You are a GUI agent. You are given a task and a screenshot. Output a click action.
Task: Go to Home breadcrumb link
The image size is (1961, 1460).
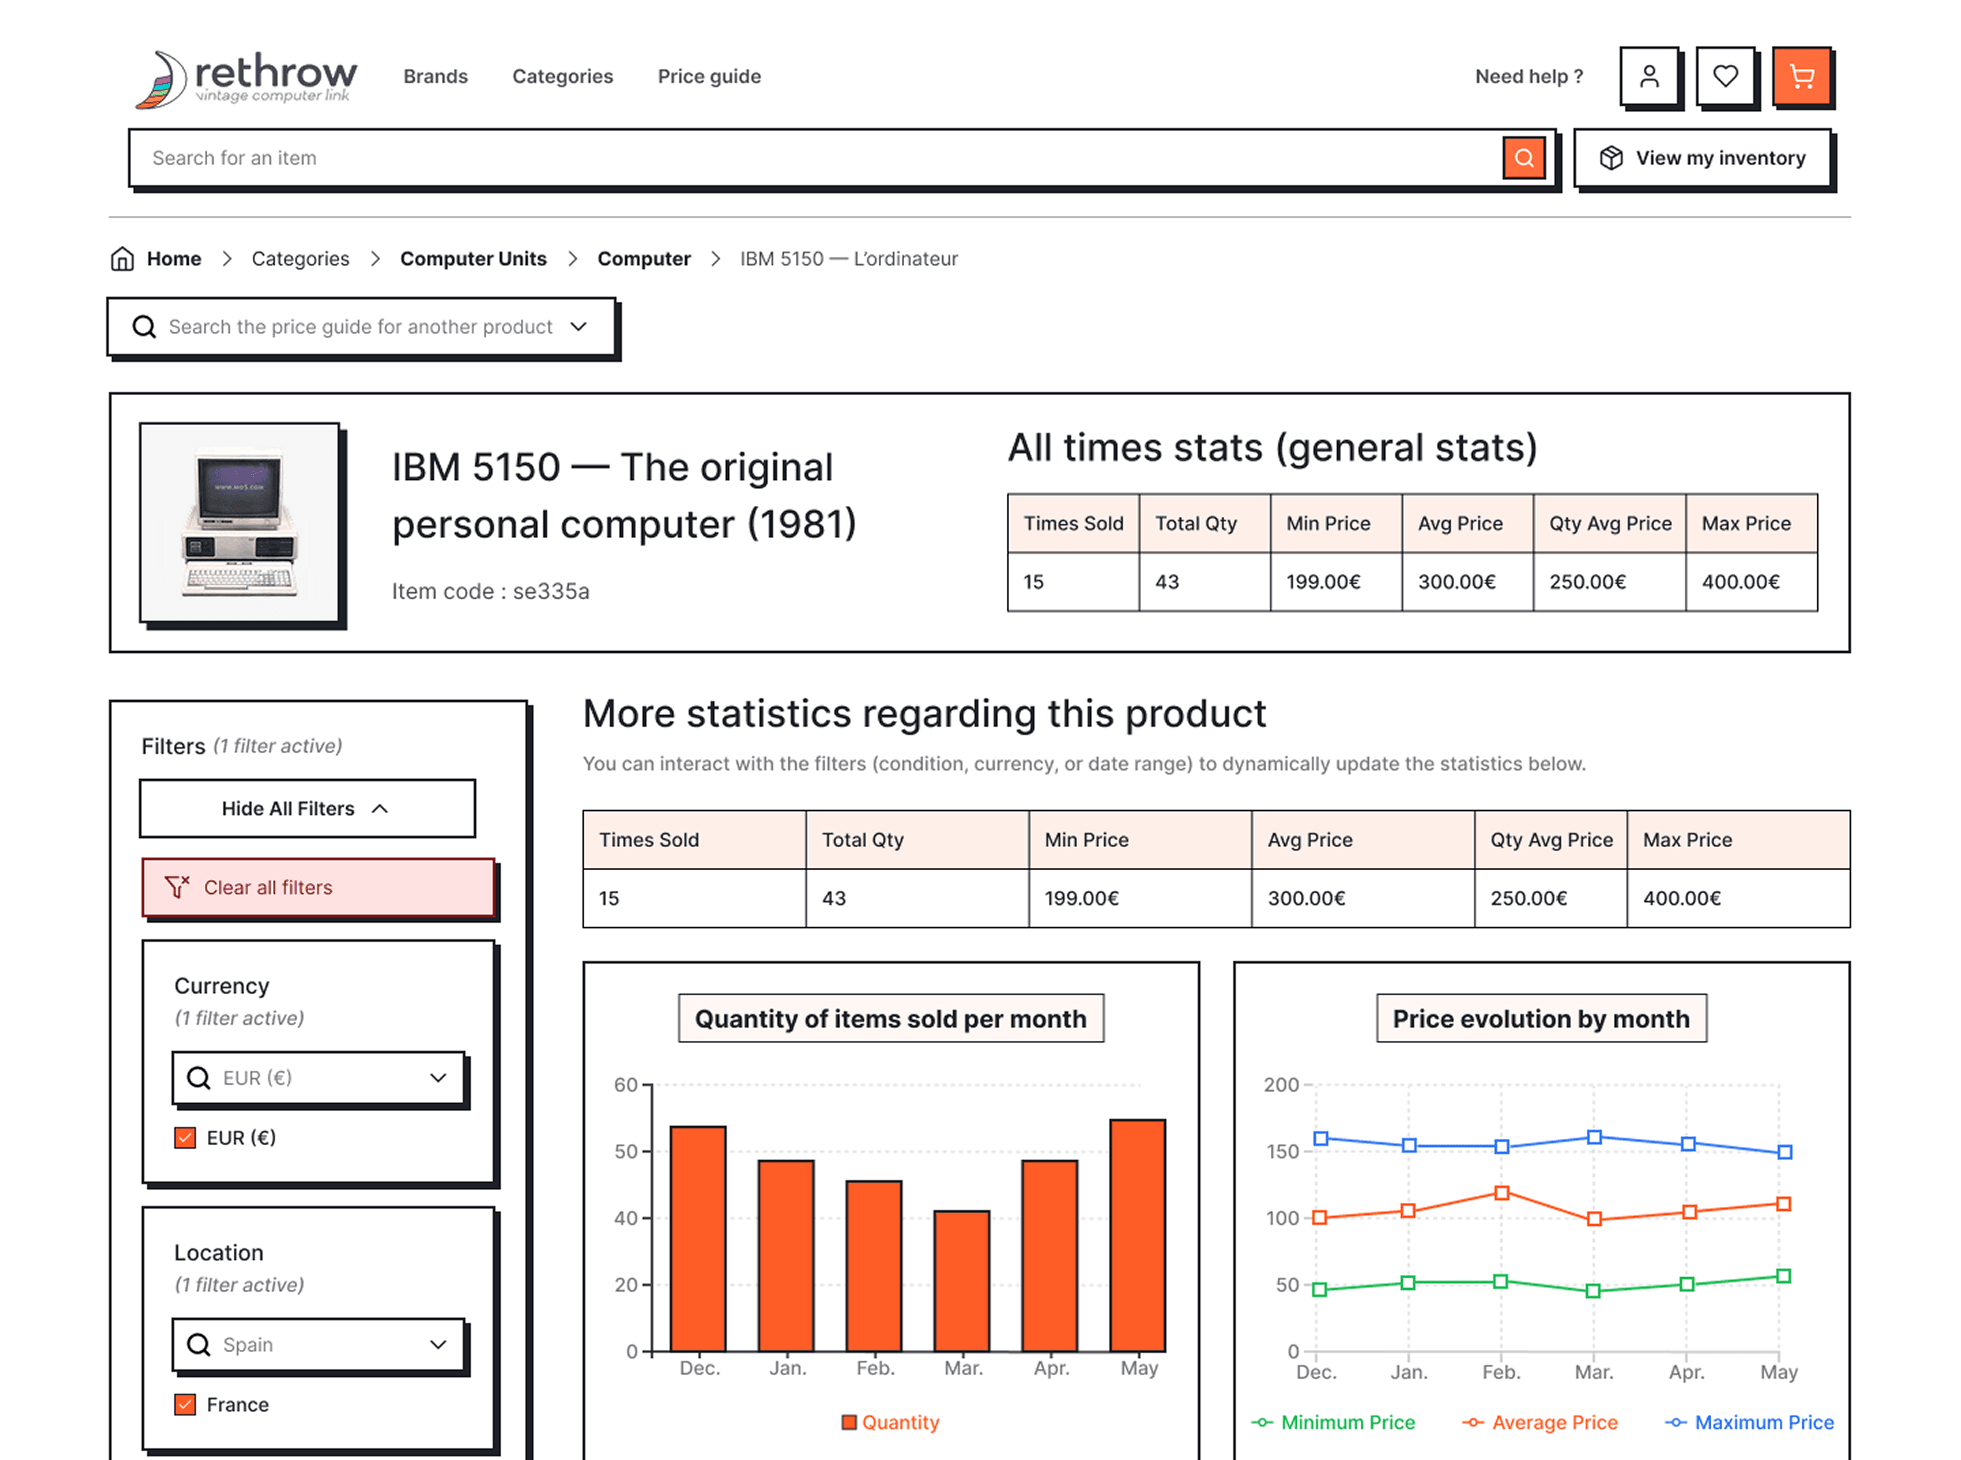pyautogui.click(x=174, y=259)
